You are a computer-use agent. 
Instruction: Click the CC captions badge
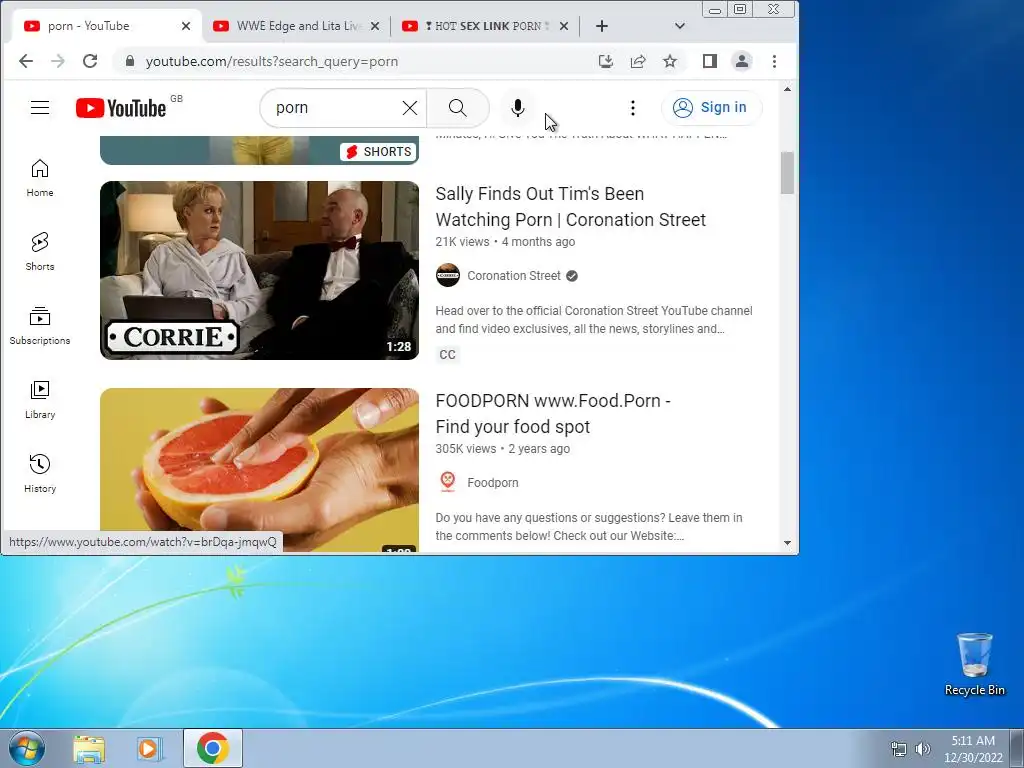click(x=447, y=355)
